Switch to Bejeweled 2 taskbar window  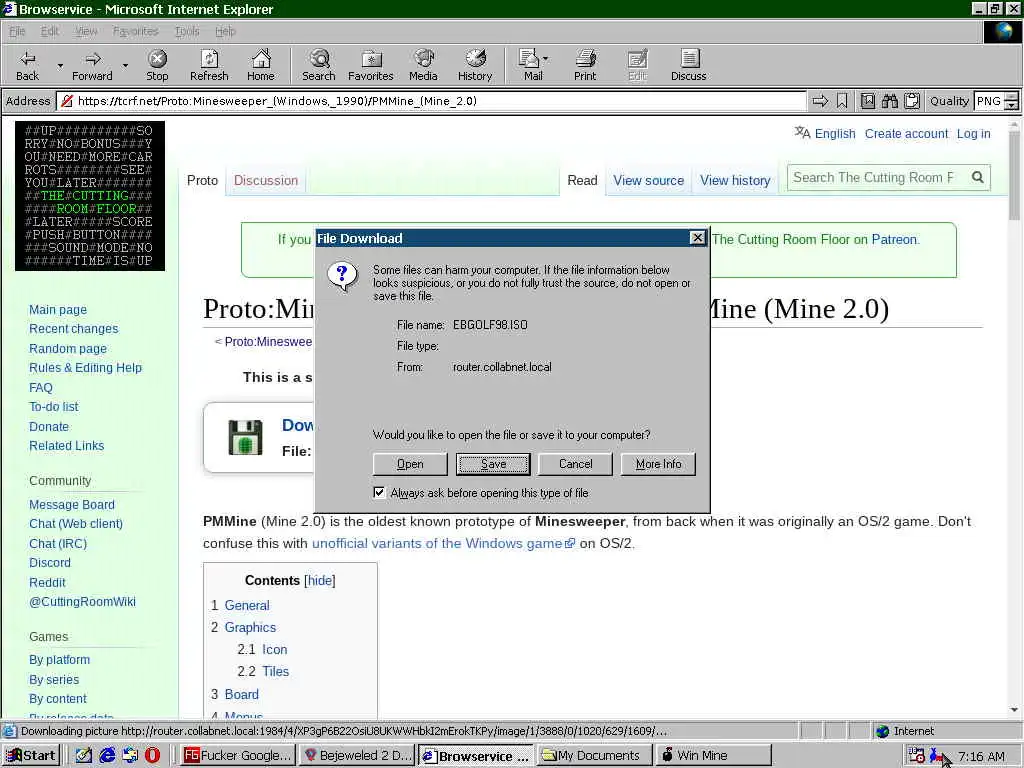[x=357, y=756]
